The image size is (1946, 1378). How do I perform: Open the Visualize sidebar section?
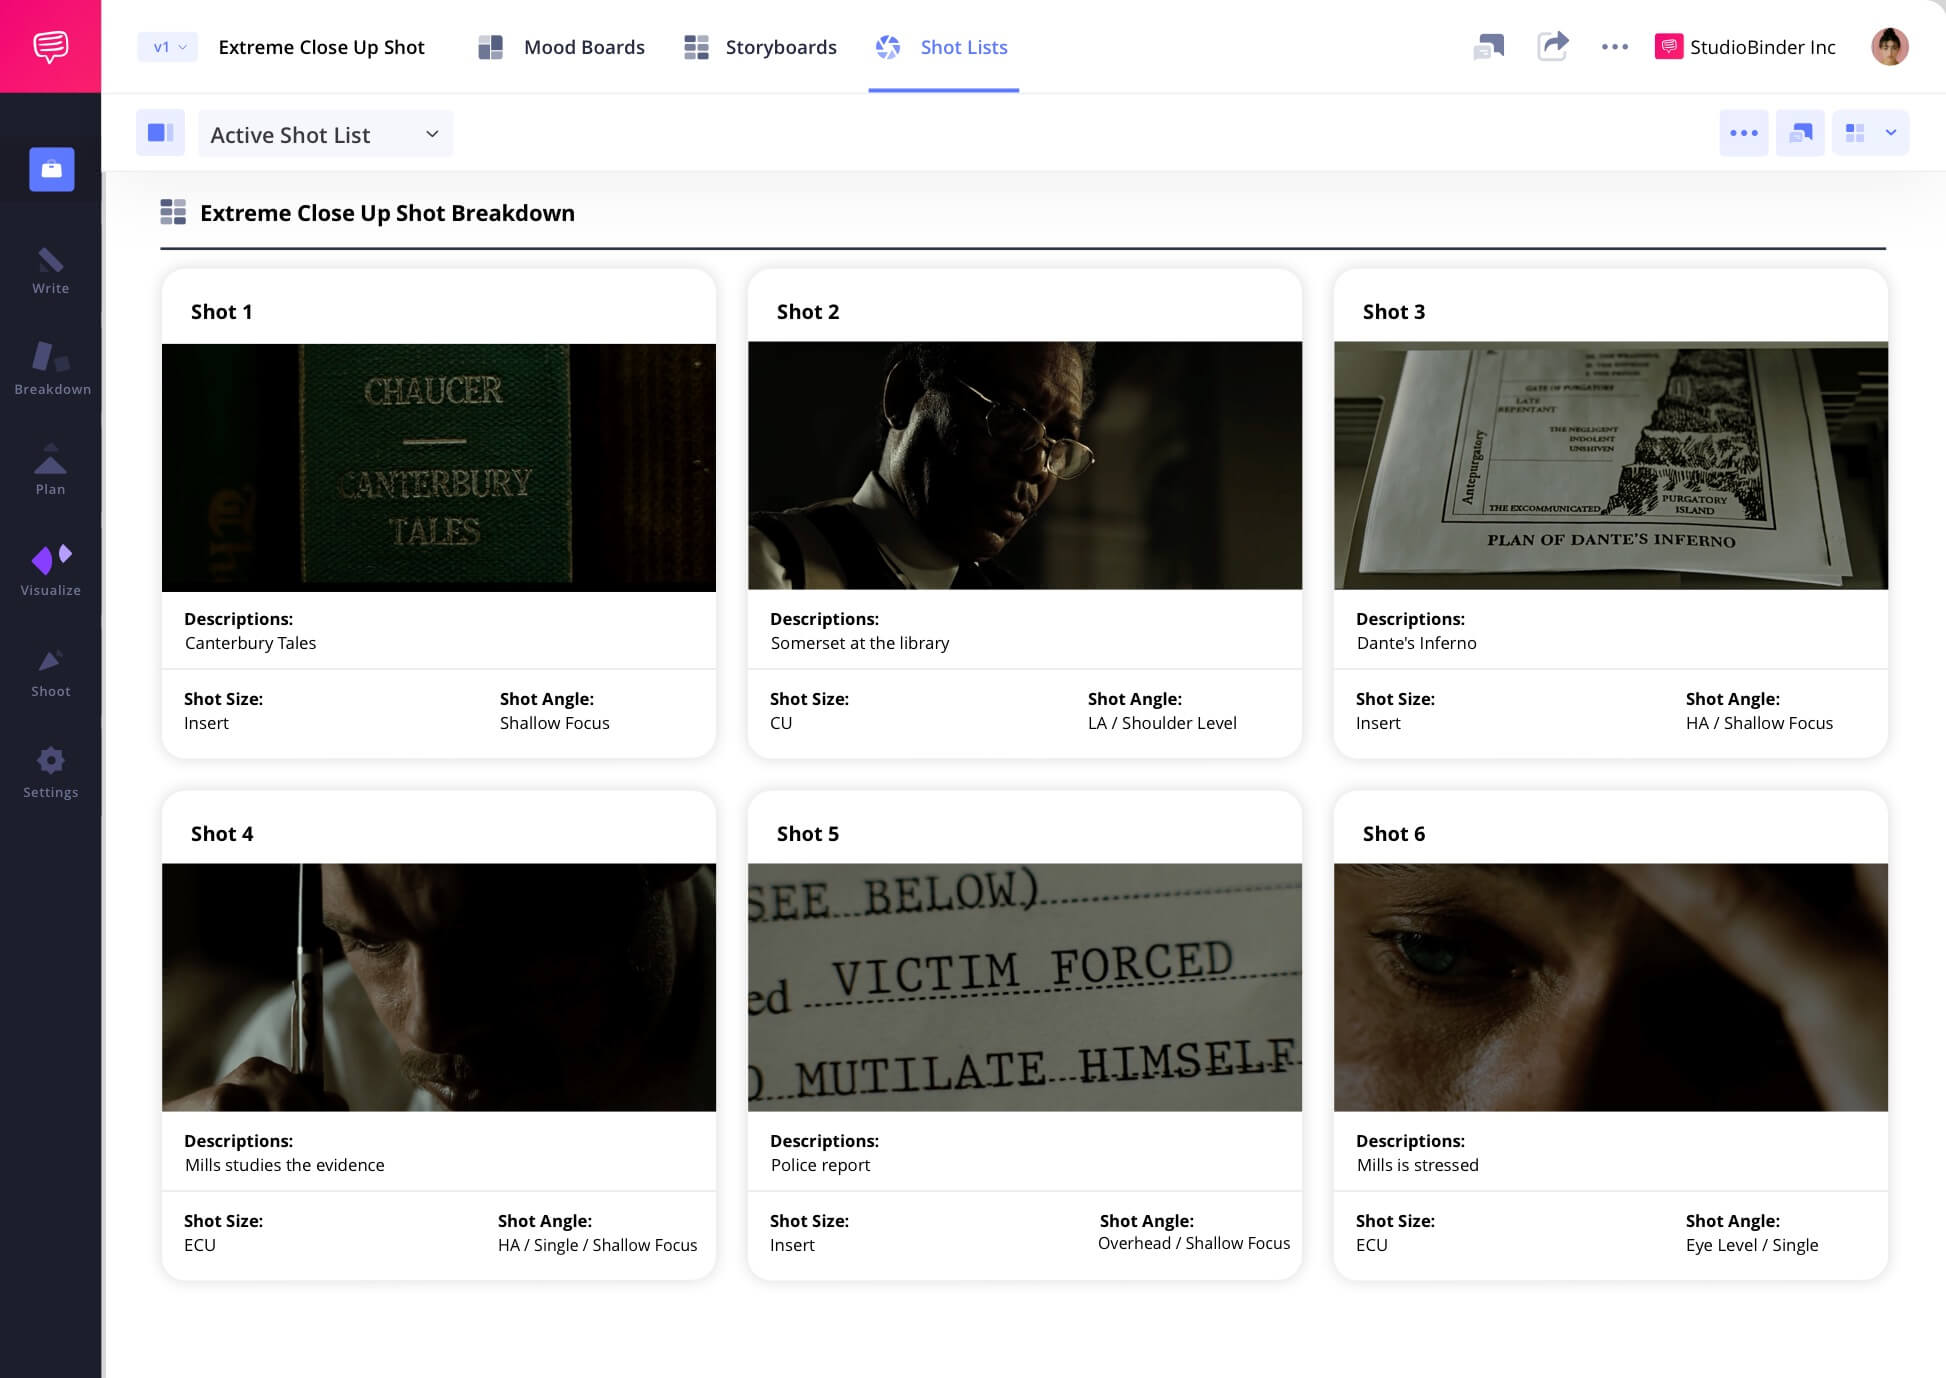50,571
